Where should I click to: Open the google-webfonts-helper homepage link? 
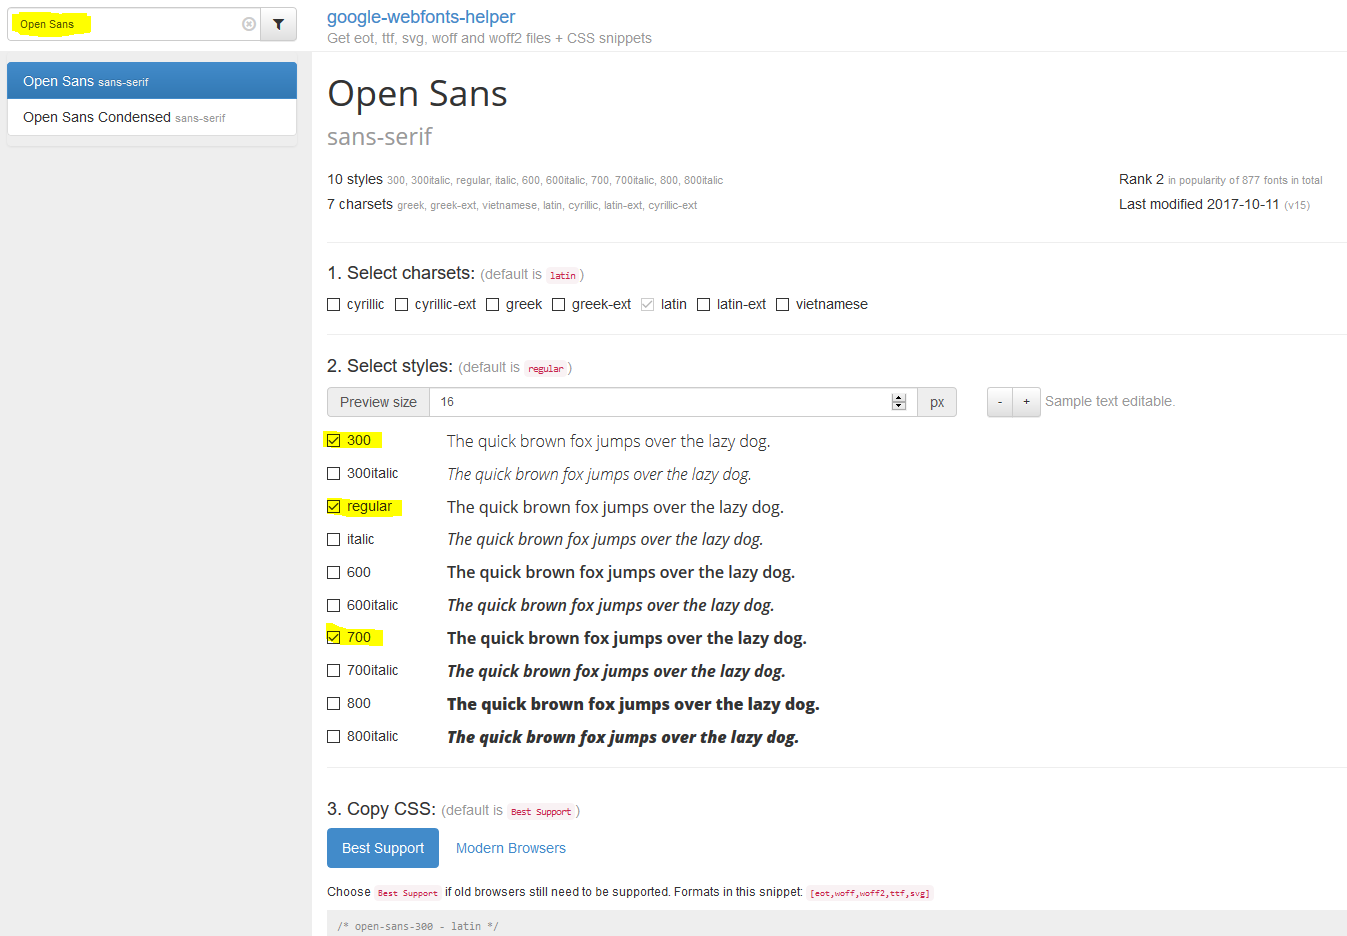pyautogui.click(x=420, y=16)
